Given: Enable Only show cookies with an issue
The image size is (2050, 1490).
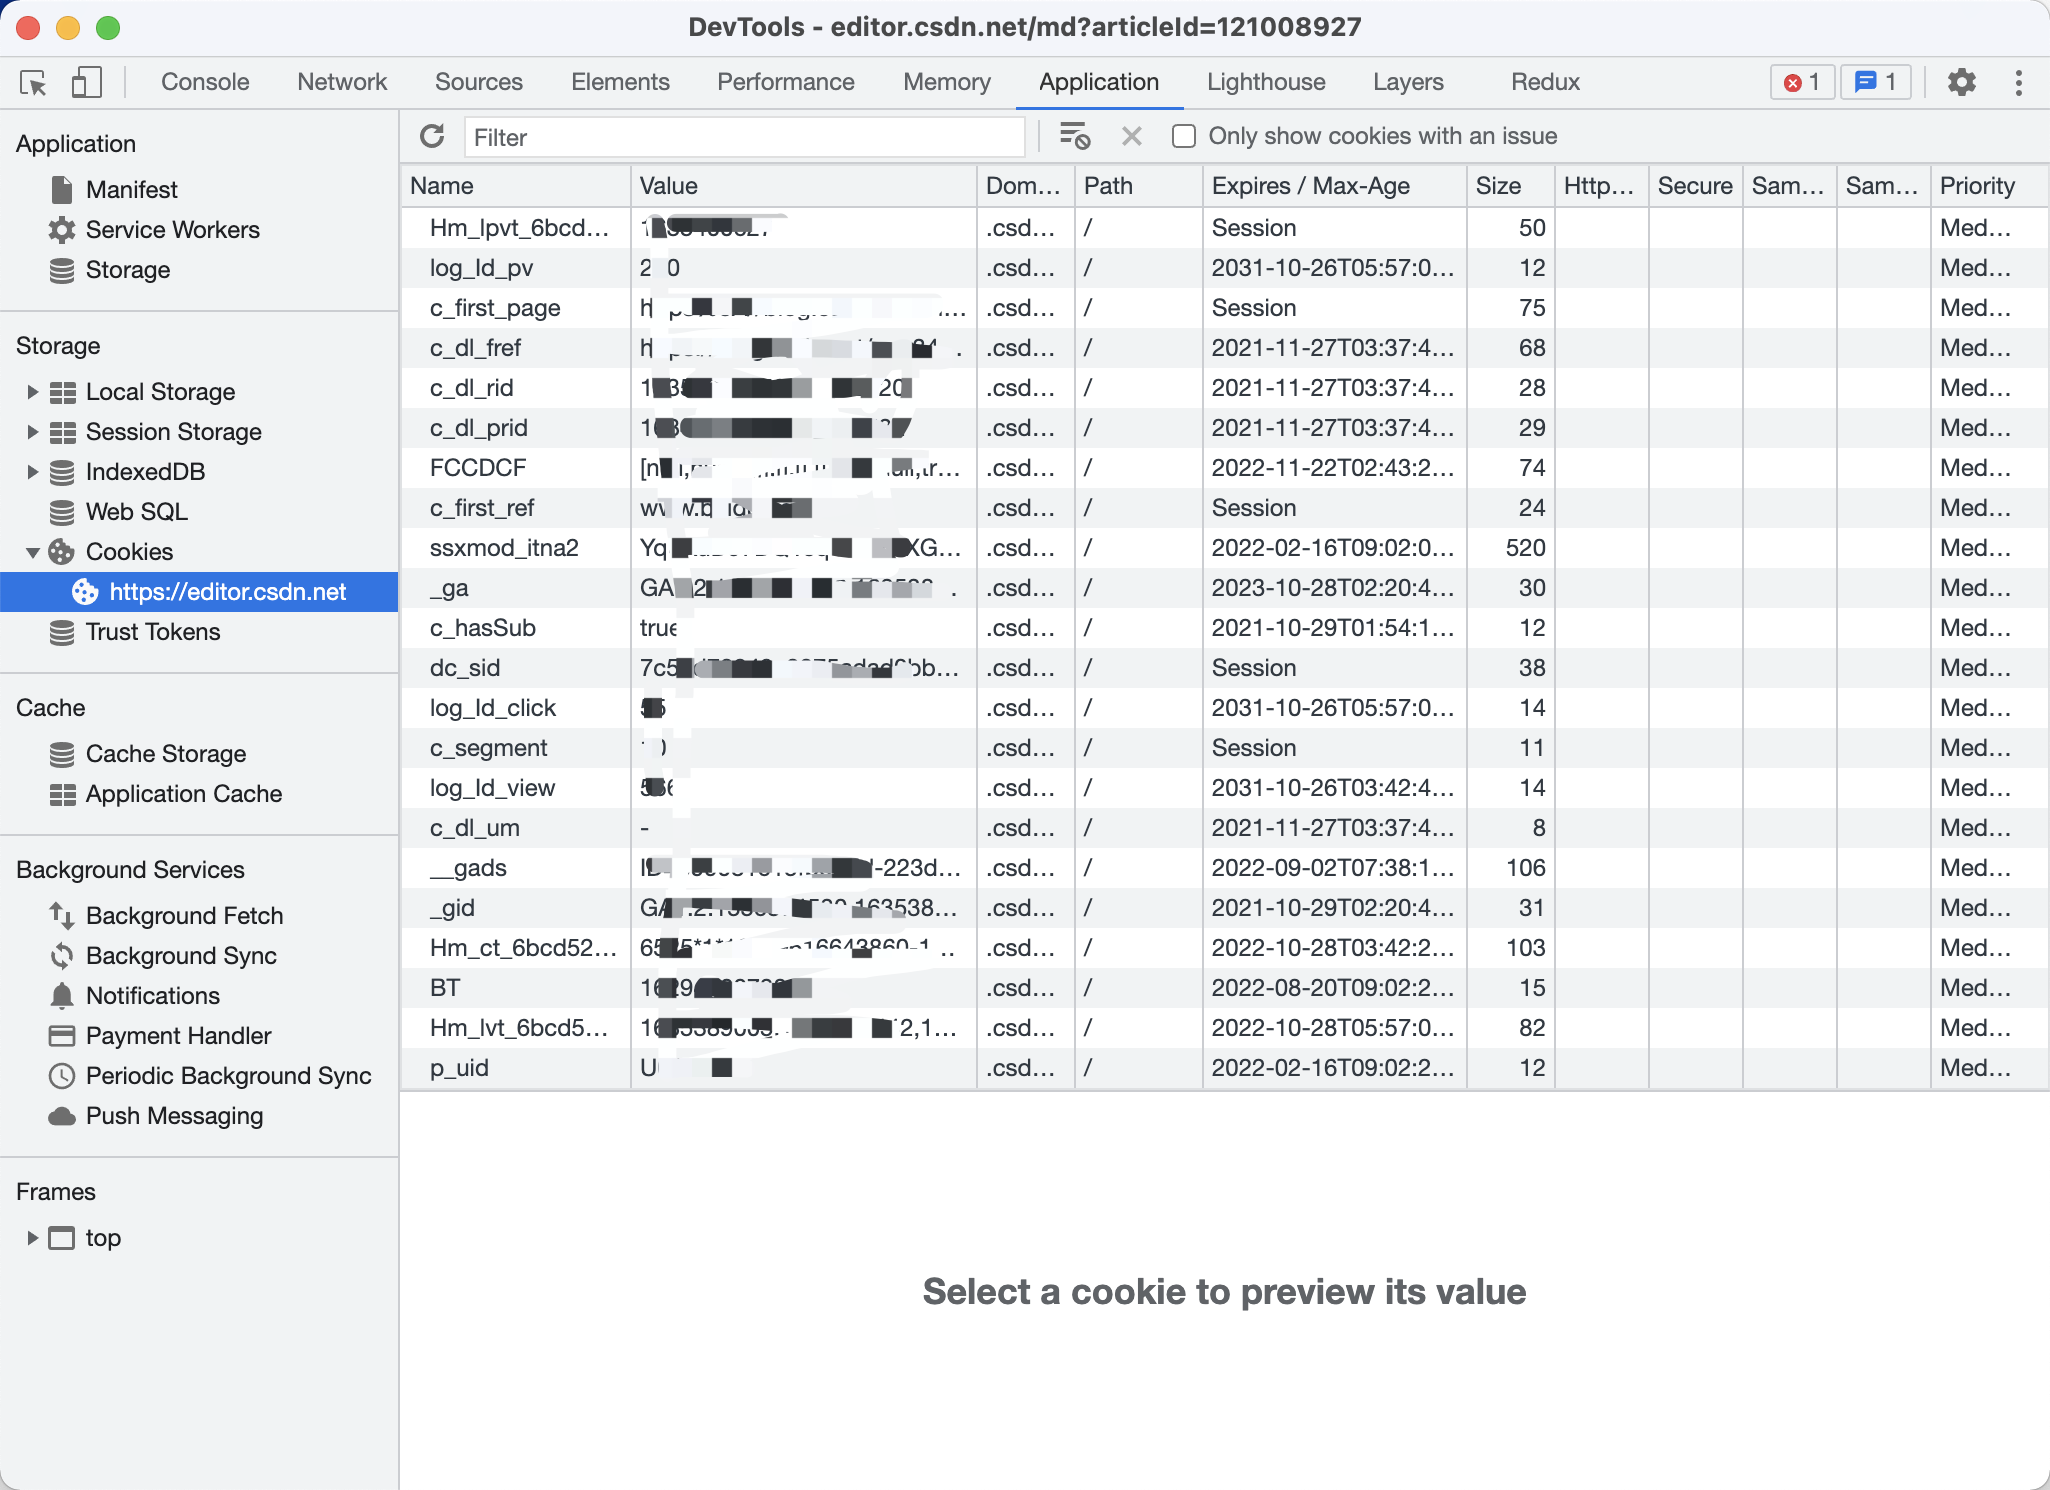Looking at the screenshot, I should [1183, 136].
